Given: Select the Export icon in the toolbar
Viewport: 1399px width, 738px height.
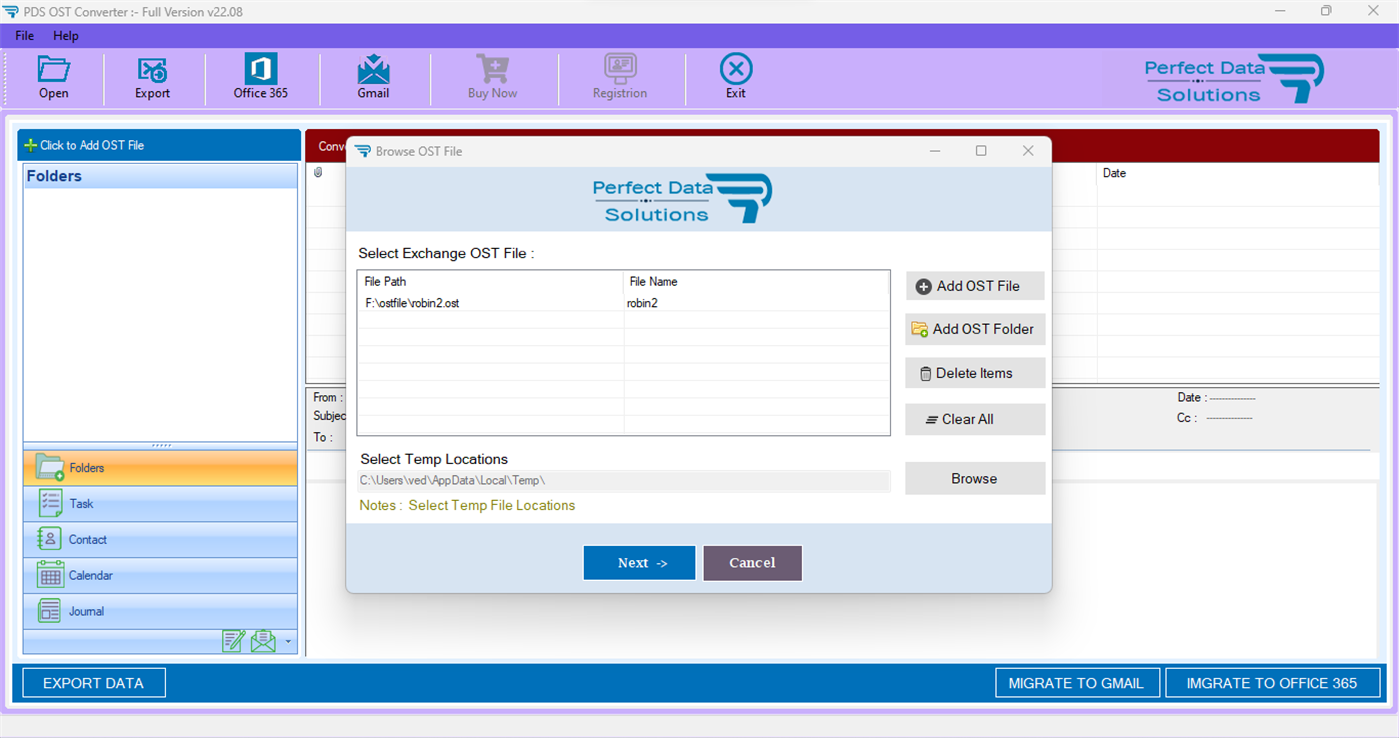Looking at the screenshot, I should pos(152,76).
